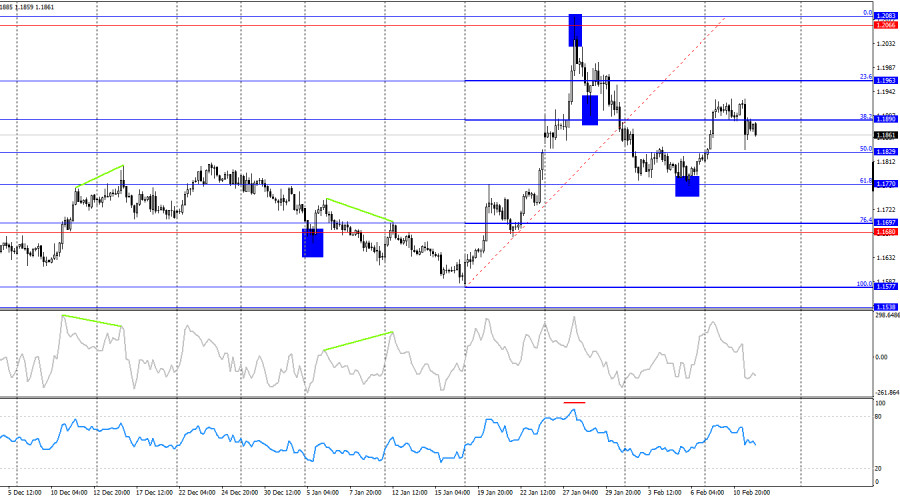Viewport: 900px width, 500px height.
Task: Click the 23.6 Fibonacci level text
Action: click(866, 76)
